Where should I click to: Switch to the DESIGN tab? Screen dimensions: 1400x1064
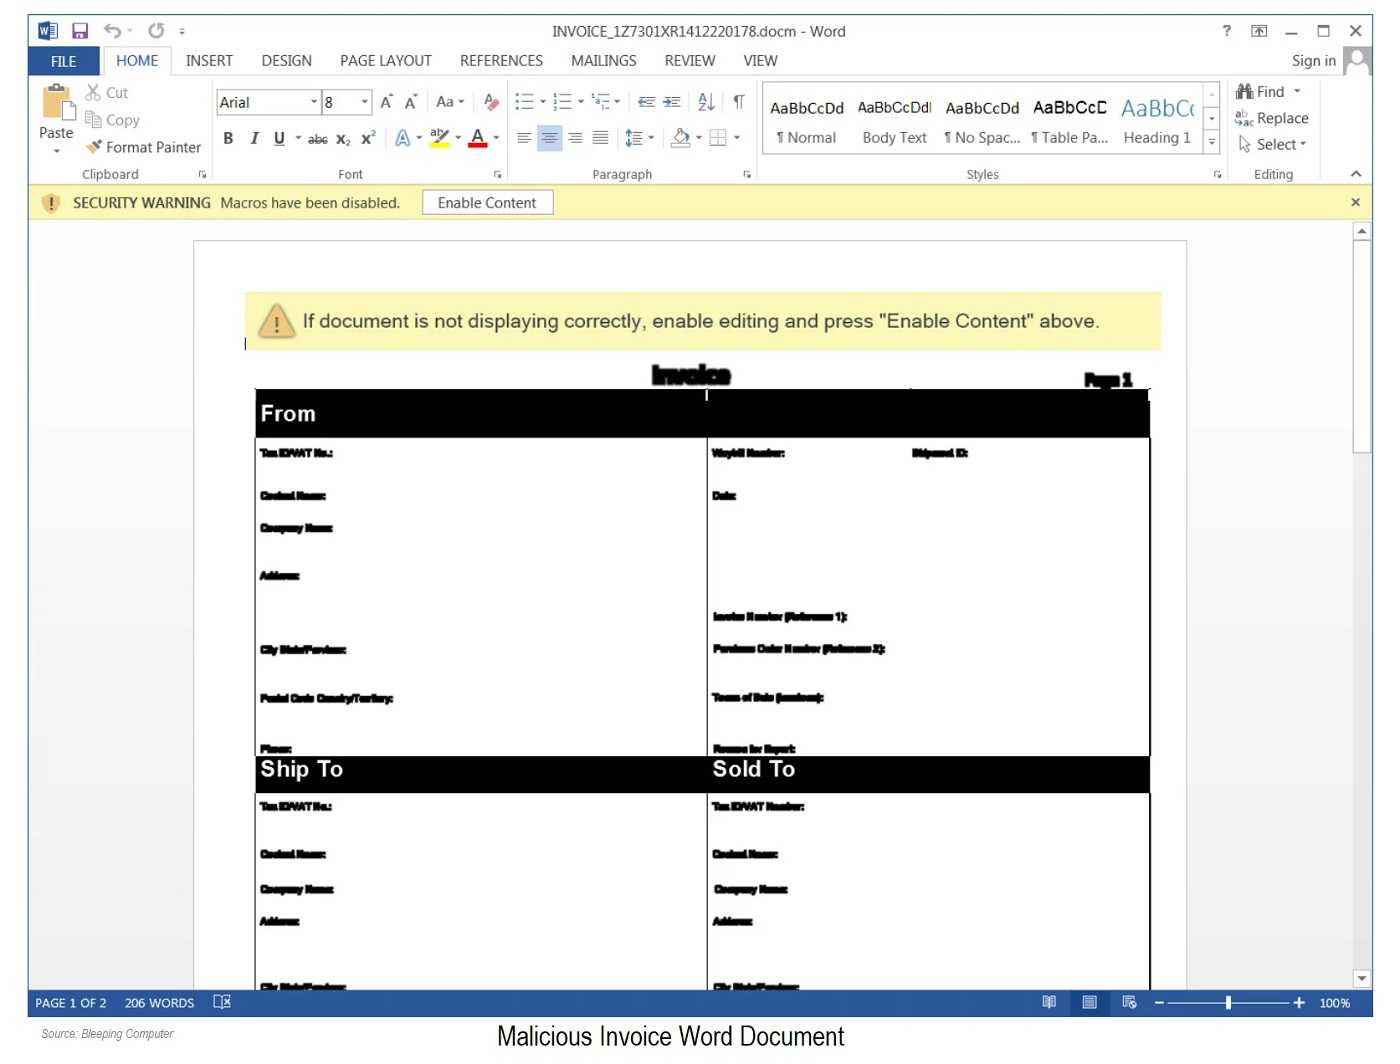(286, 61)
